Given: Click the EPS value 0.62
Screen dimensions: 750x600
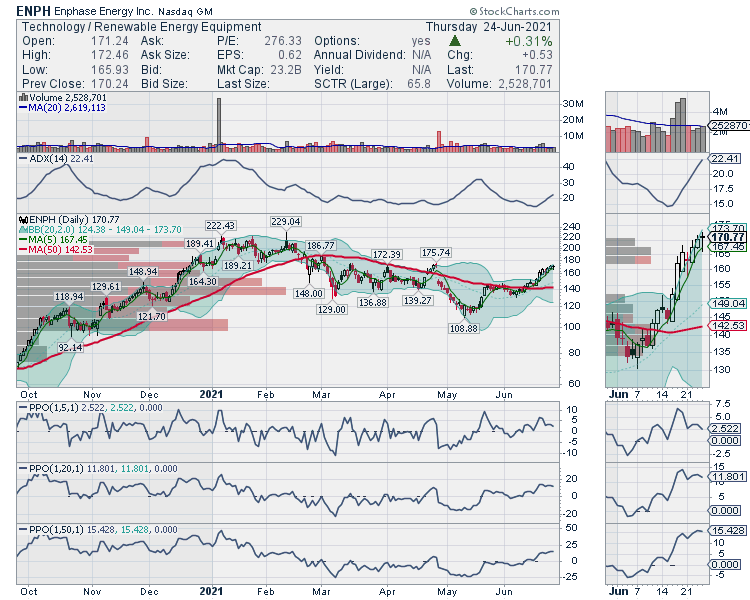Looking at the screenshot, I should [290, 55].
